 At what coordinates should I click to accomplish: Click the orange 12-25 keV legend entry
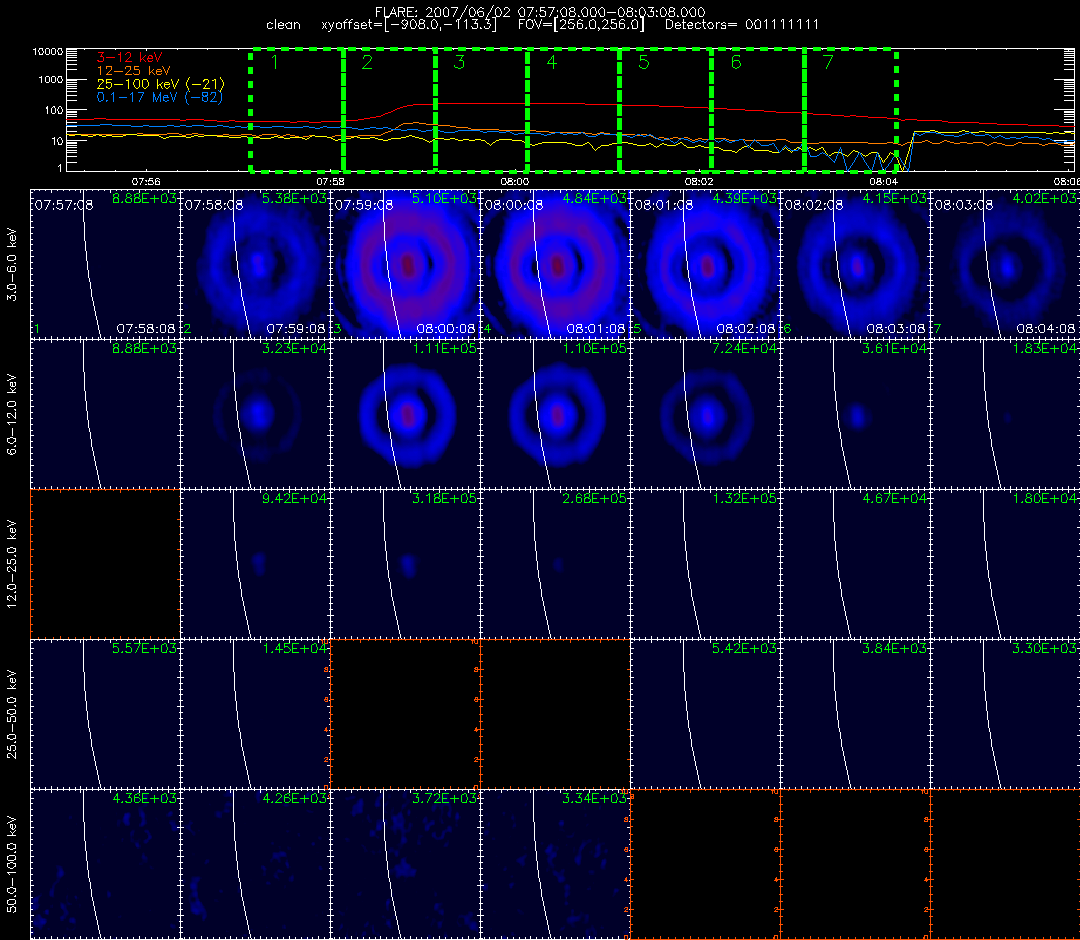[x=134, y=71]
